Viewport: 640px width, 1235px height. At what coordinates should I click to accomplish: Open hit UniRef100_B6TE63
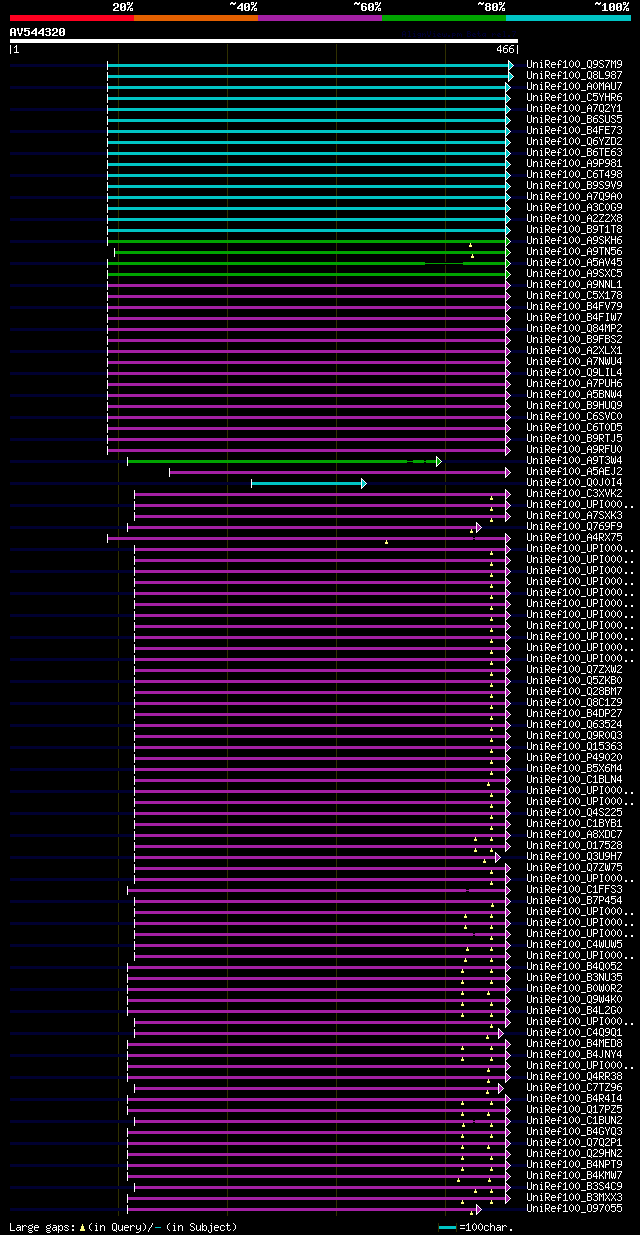click(x=574, y=152)
